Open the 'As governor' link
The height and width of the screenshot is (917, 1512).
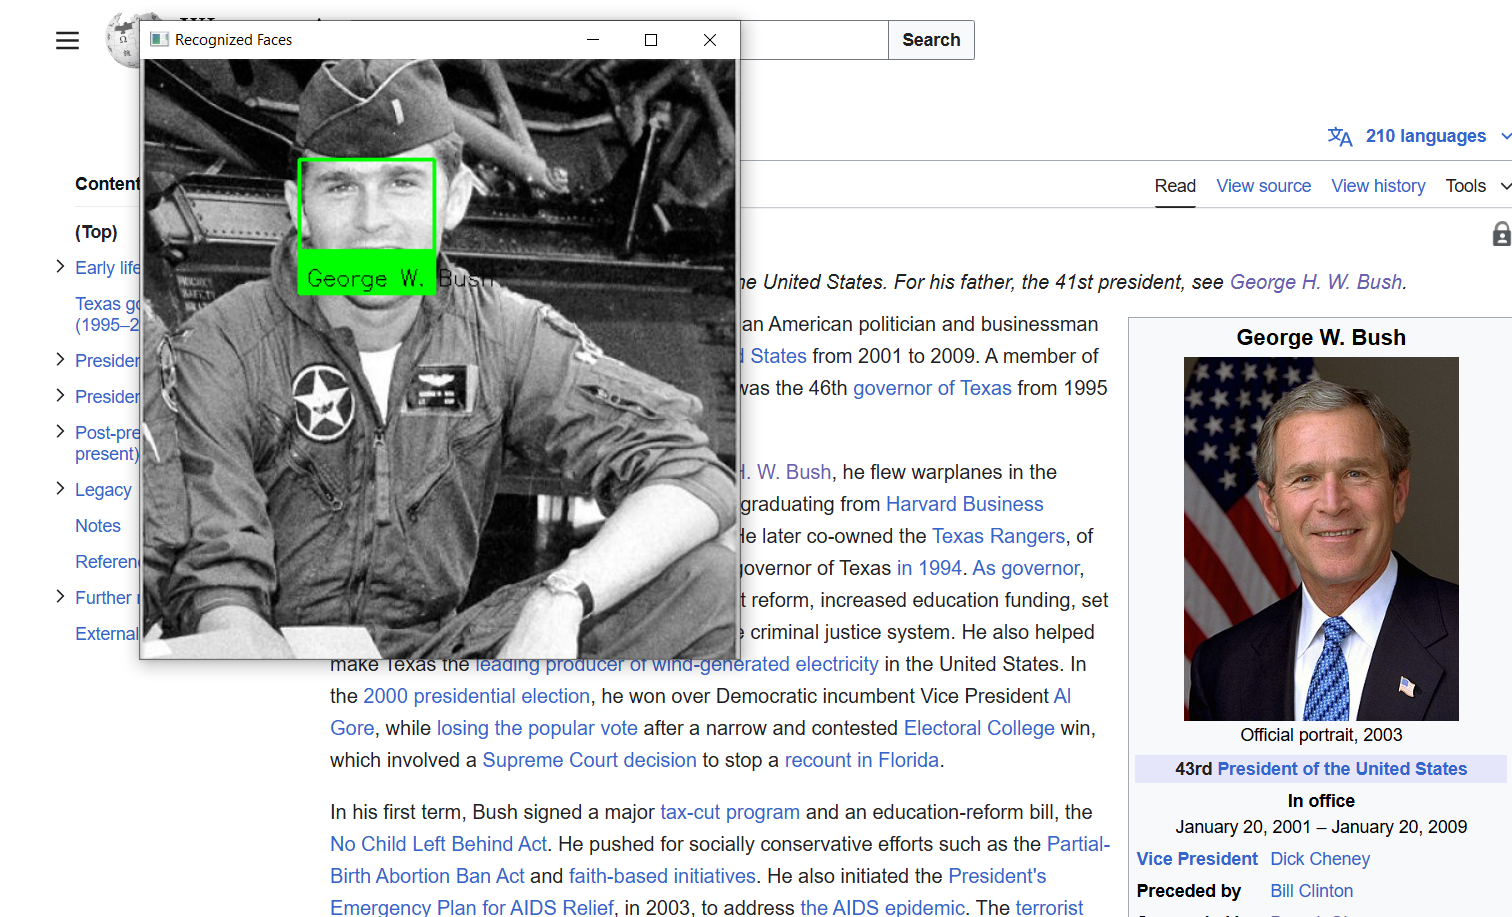click(x=1026, y=568)
